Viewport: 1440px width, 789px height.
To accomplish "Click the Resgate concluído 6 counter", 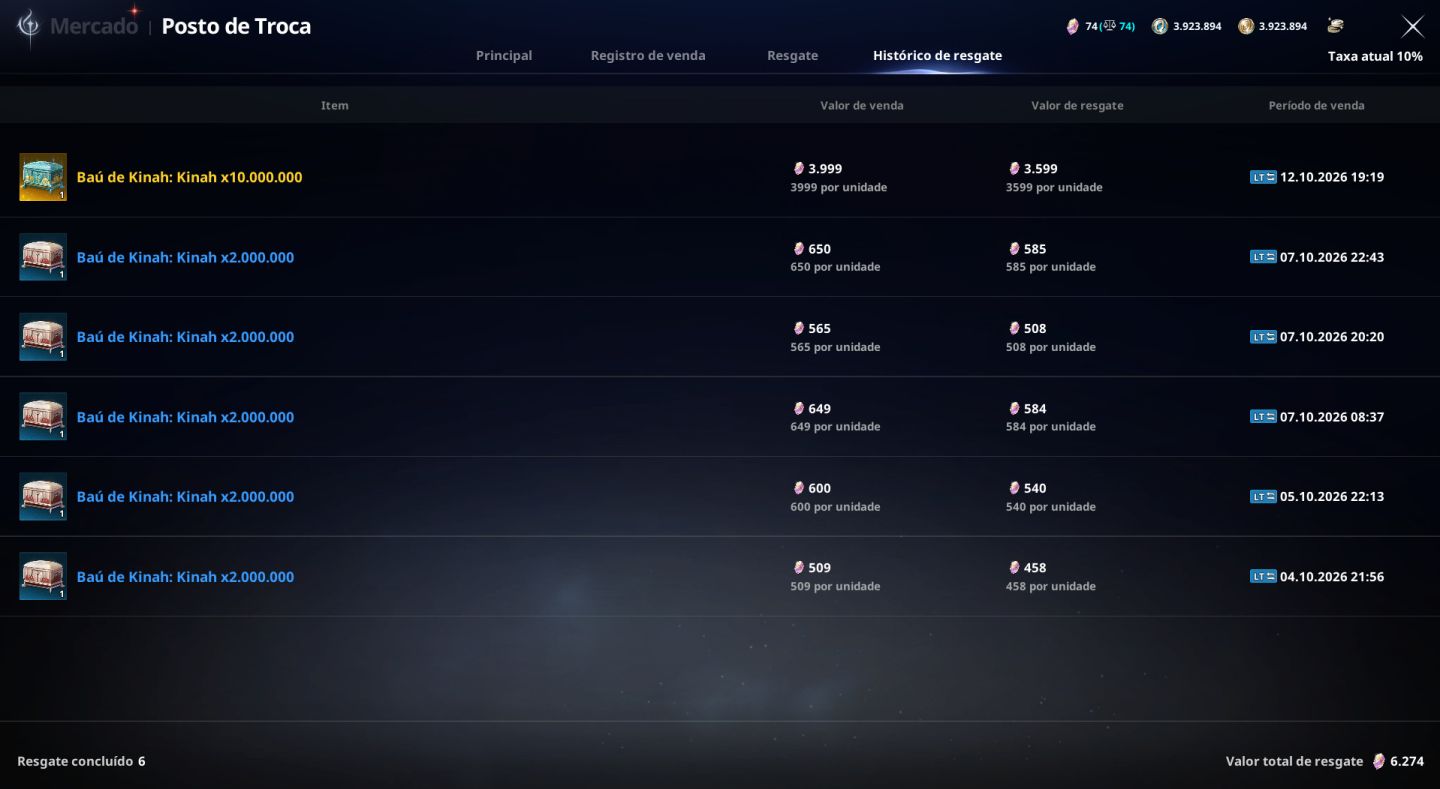I will tap(81, 761).
